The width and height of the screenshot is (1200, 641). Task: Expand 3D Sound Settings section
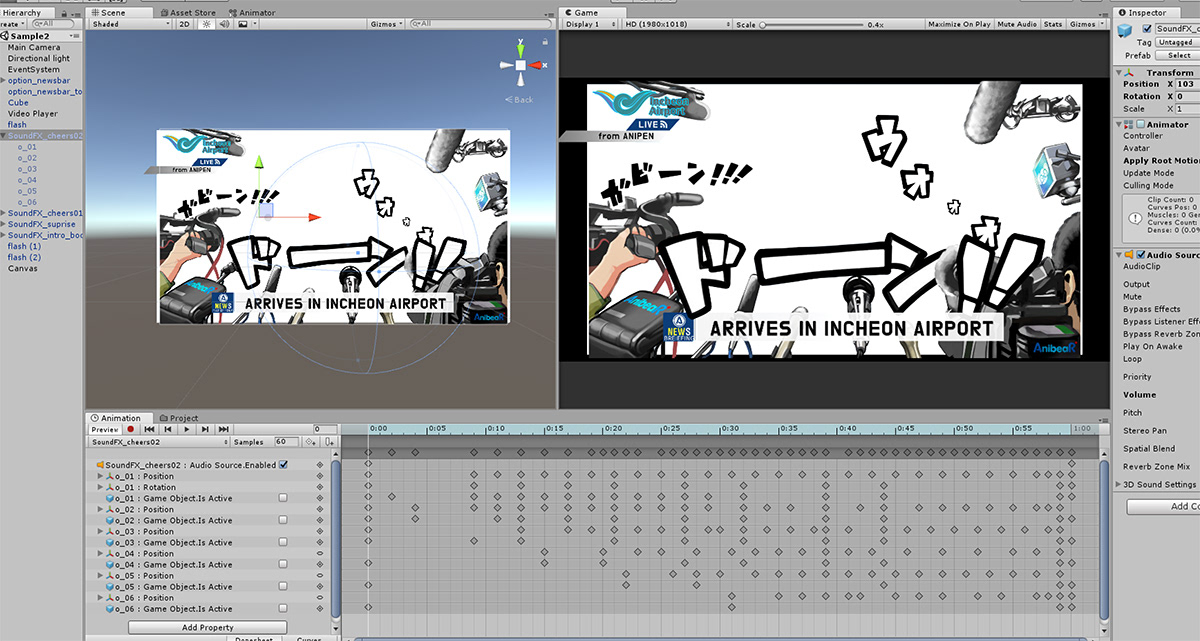(1119, 485)
